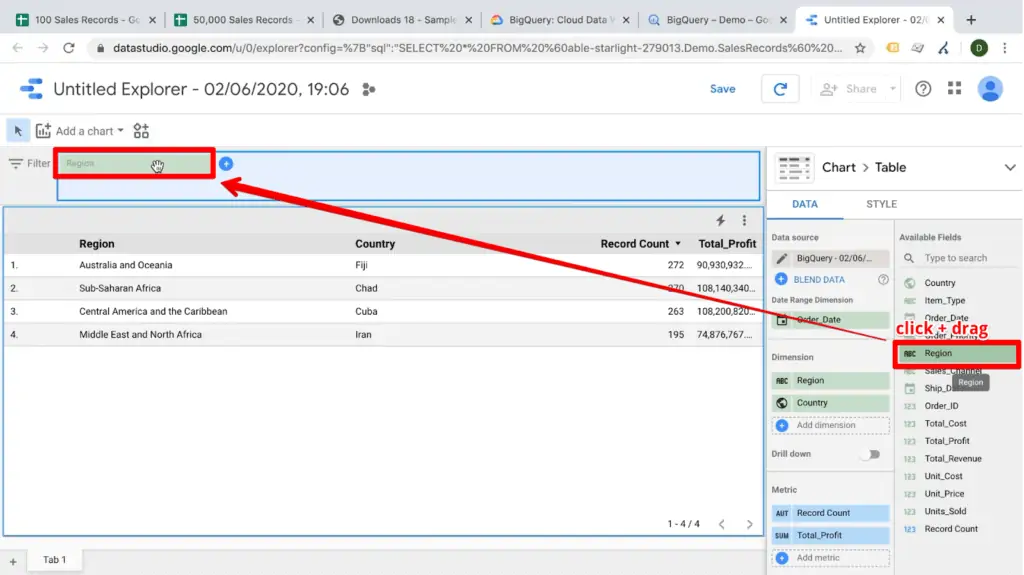Open the Add a chart menu
The image size is (1024, 575).
[x=80, y=131]
